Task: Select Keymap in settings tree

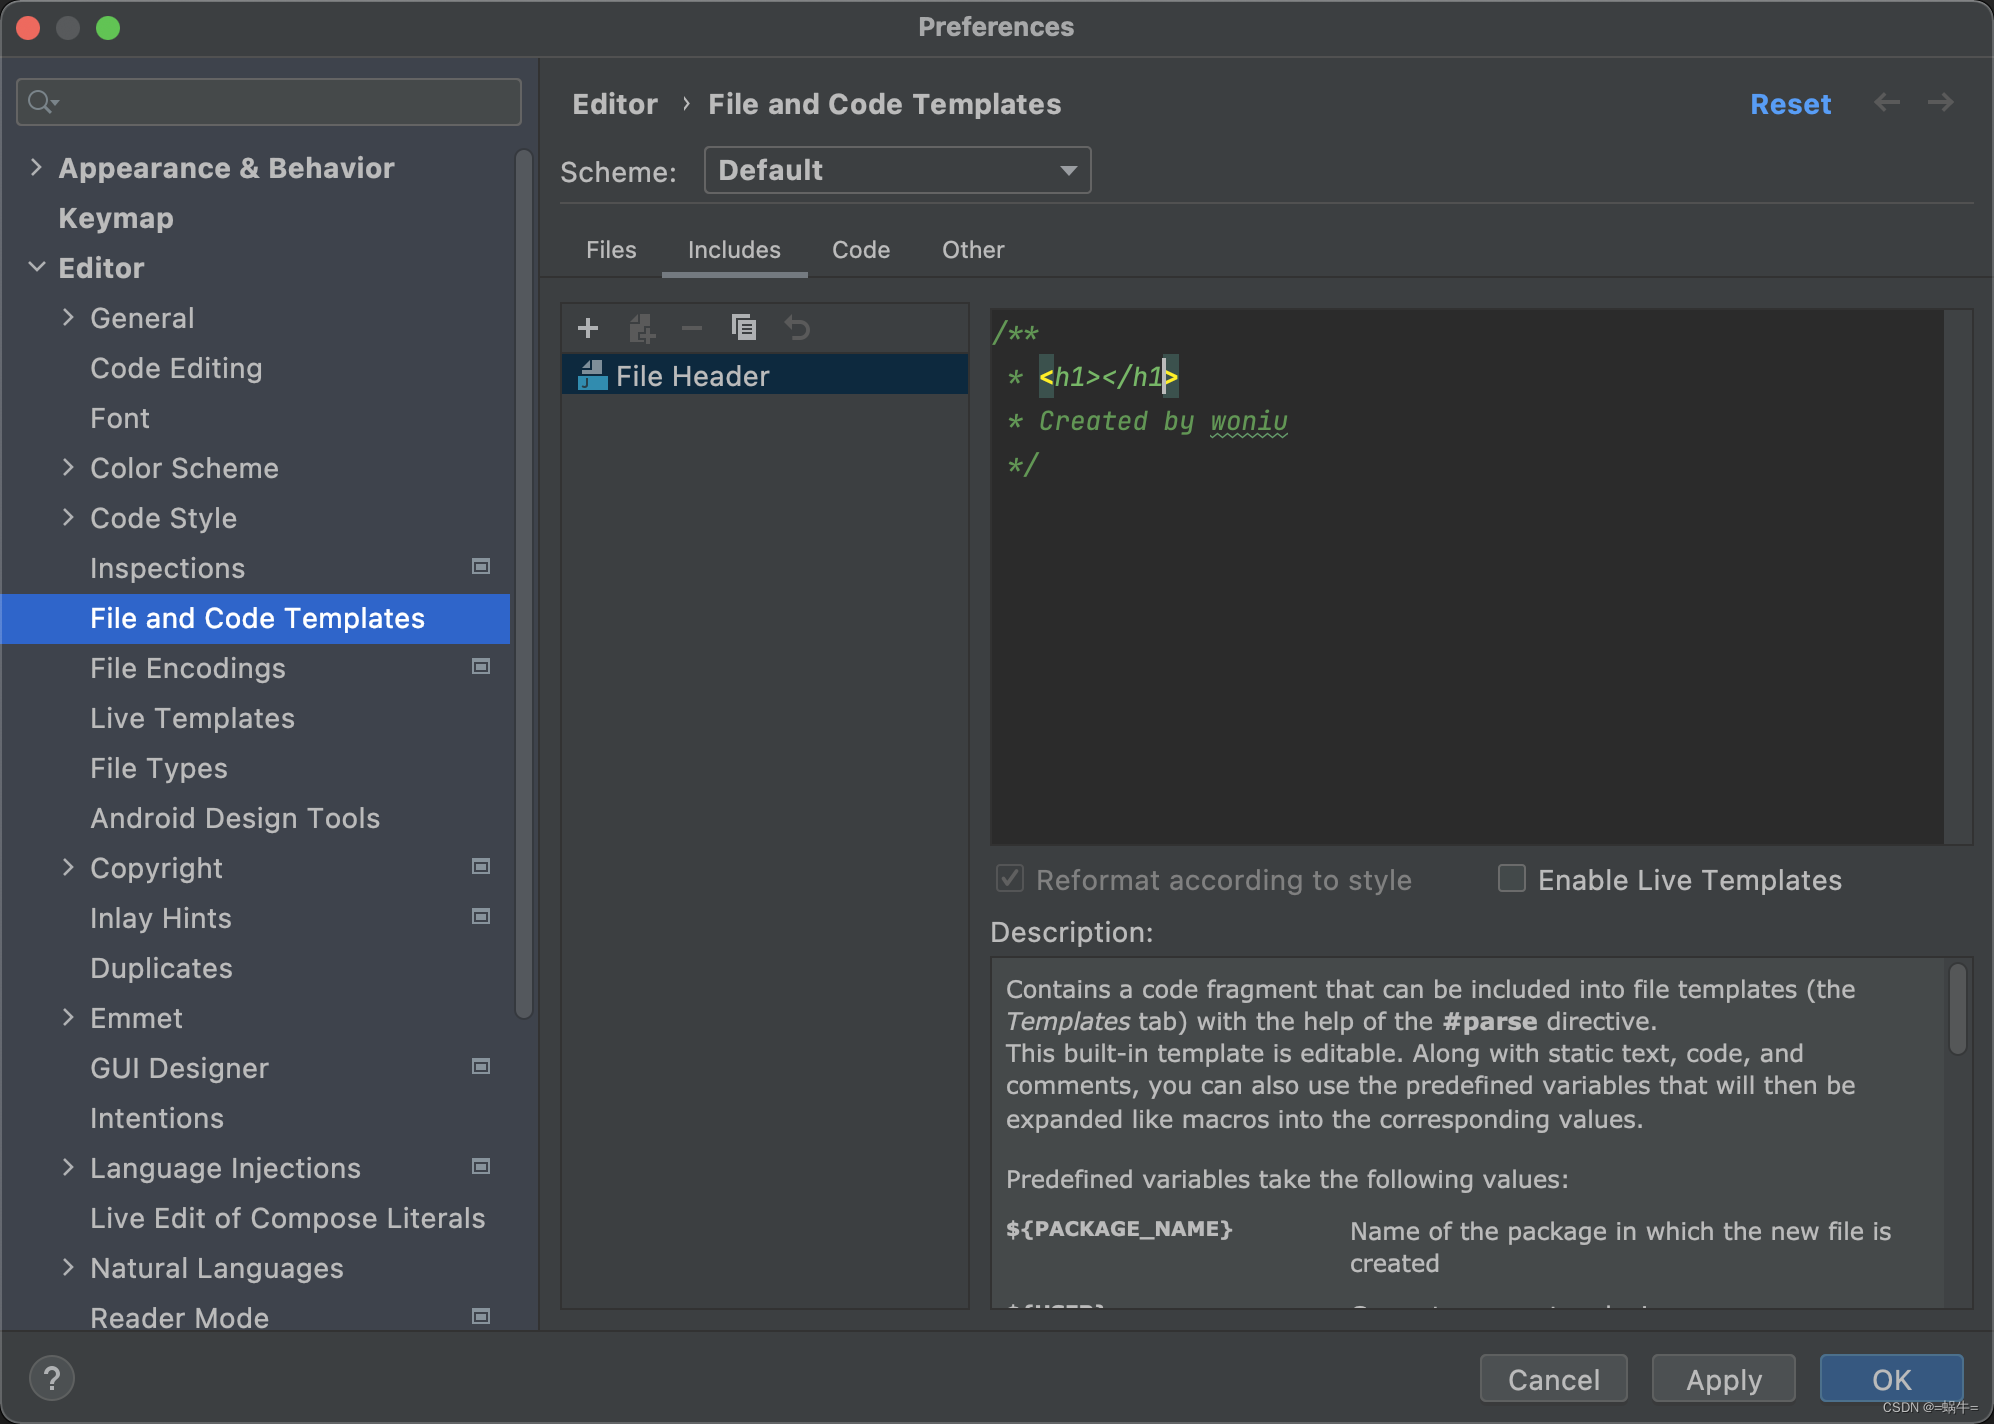Action: pos(116,218)
